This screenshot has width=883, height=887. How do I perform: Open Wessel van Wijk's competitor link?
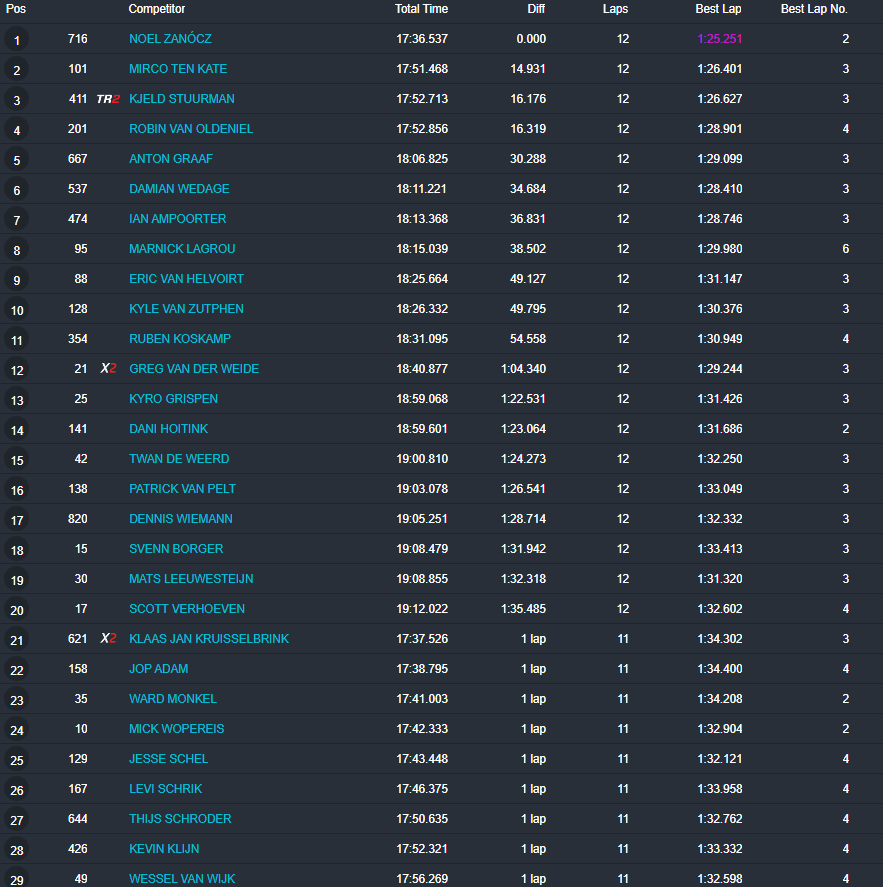pos(183,879)
